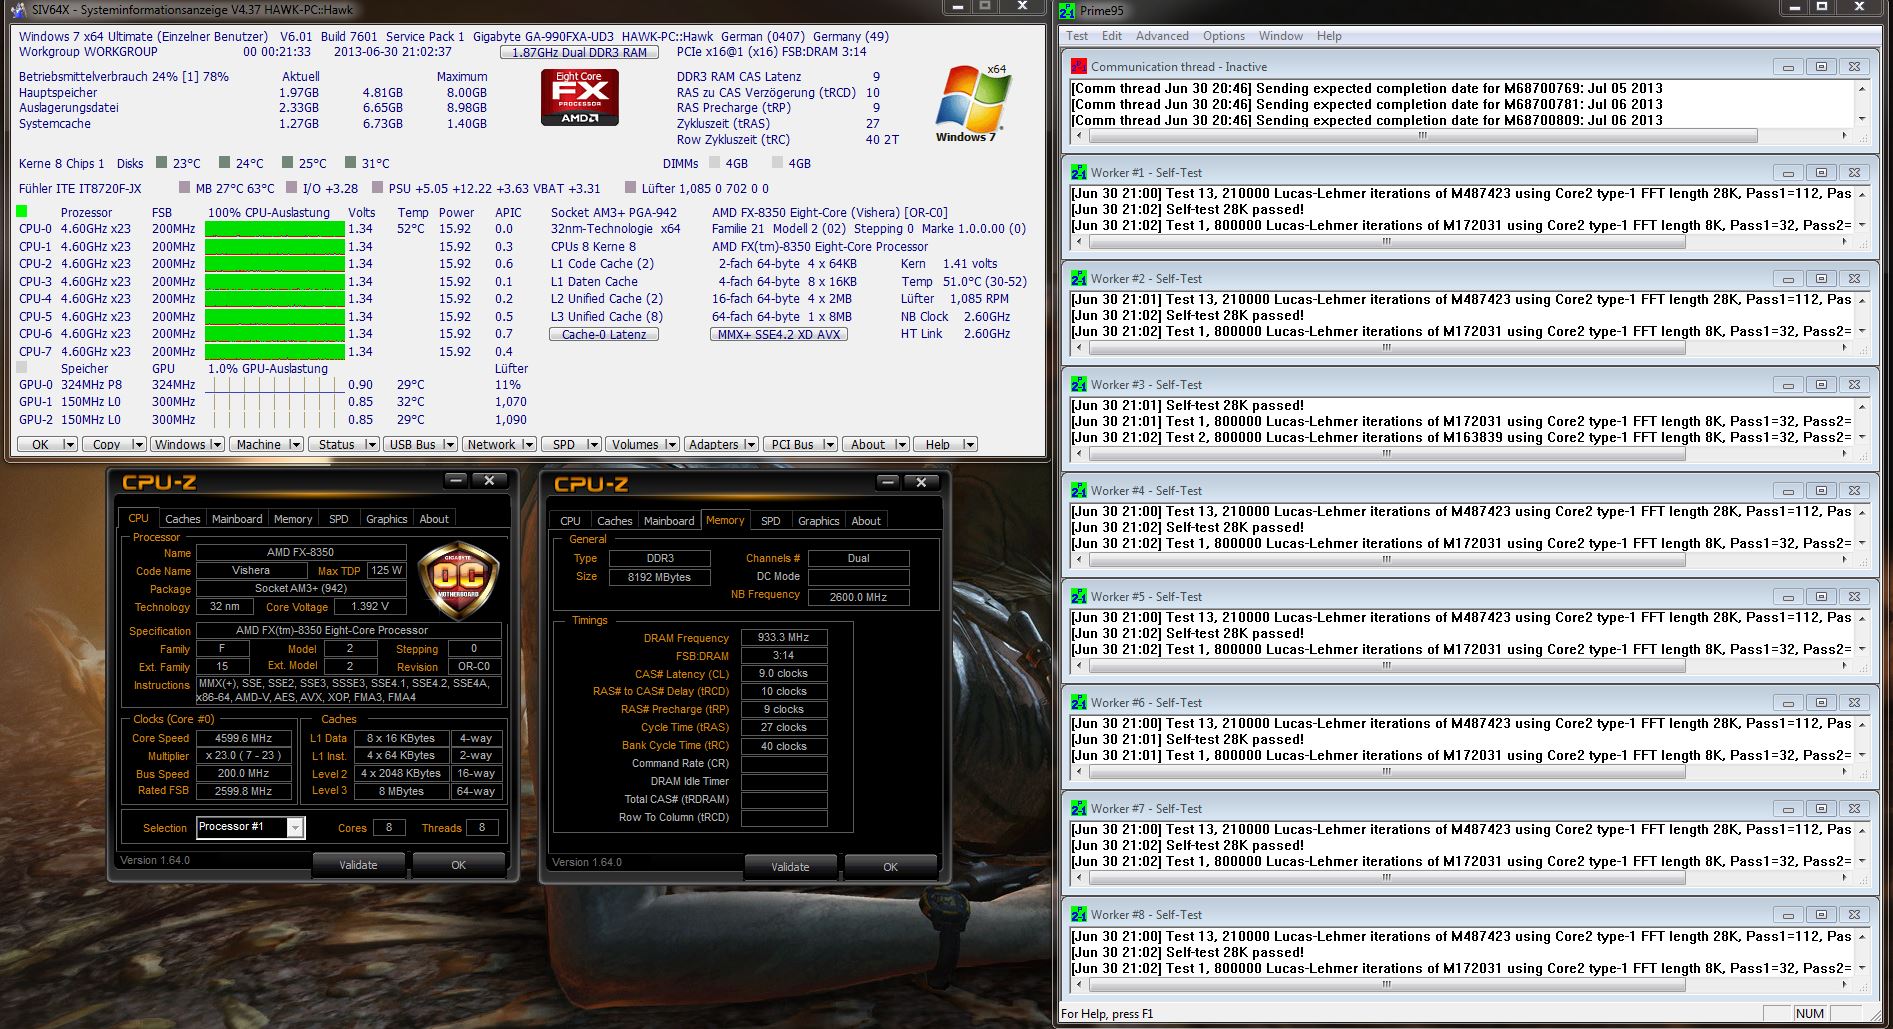Click the 933.3 MHz DRAM Frequency value
The image size is (1893, 1029).
click(x=783, y=637)
